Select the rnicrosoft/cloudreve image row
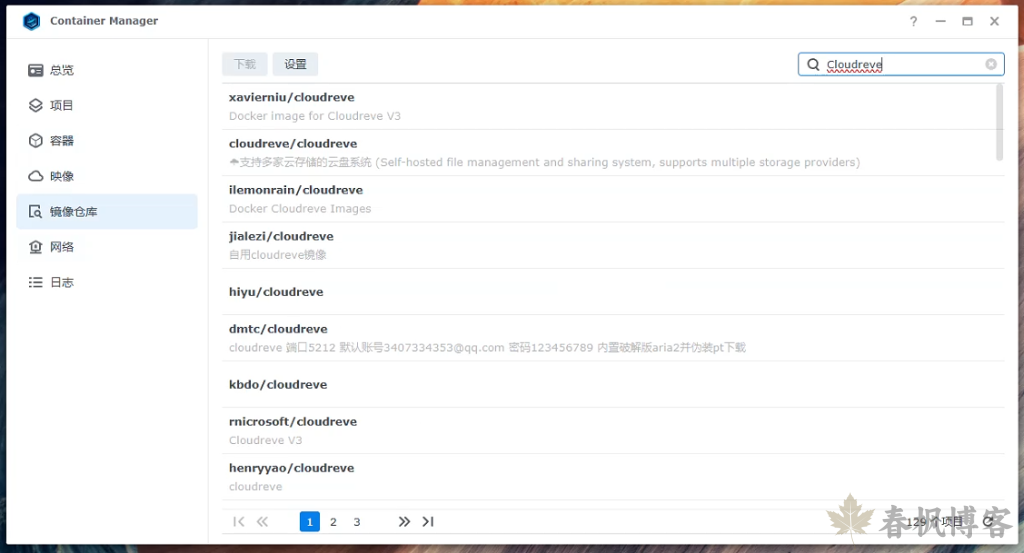 click(613, 431)
